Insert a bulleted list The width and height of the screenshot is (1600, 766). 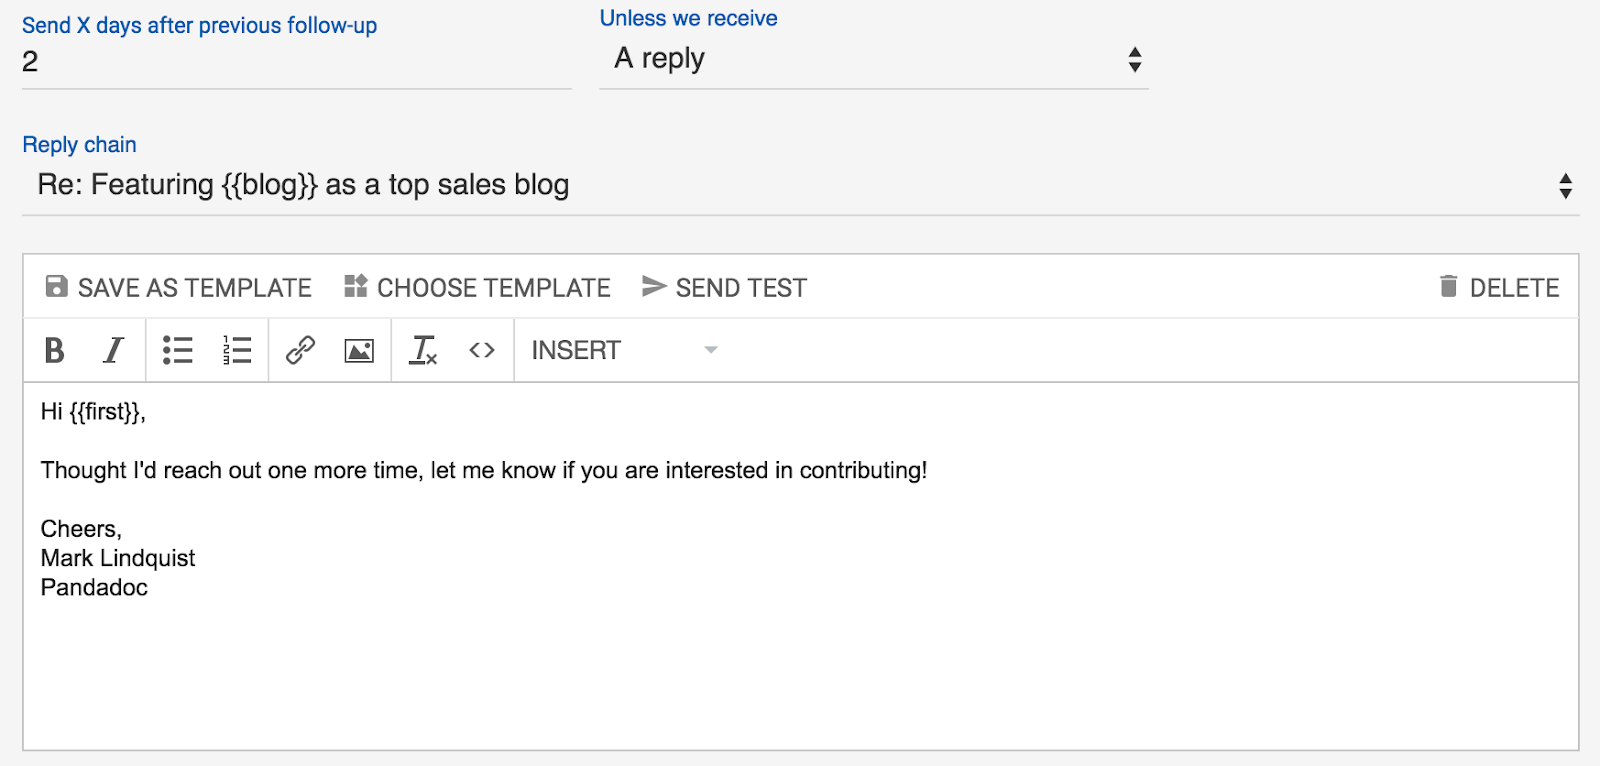click(178, 350)
